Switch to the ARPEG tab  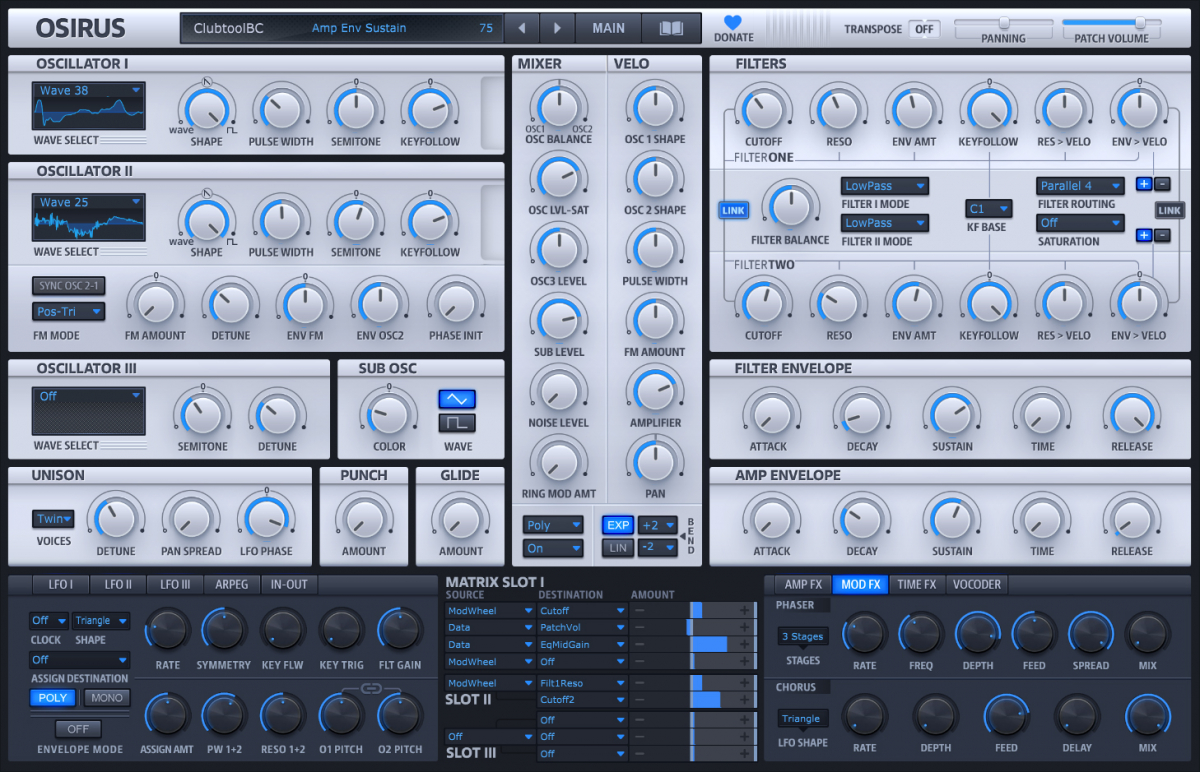click(x=232, y=585)
